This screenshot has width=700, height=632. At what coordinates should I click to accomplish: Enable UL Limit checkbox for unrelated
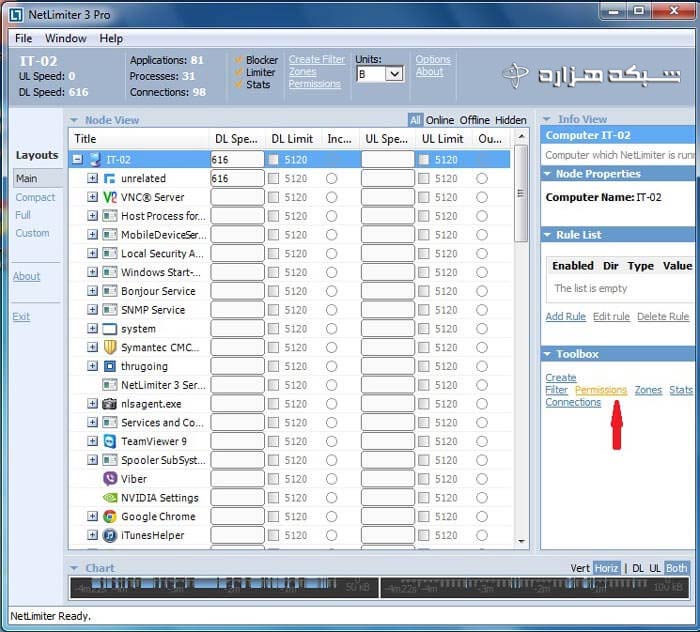pos(424,179)
